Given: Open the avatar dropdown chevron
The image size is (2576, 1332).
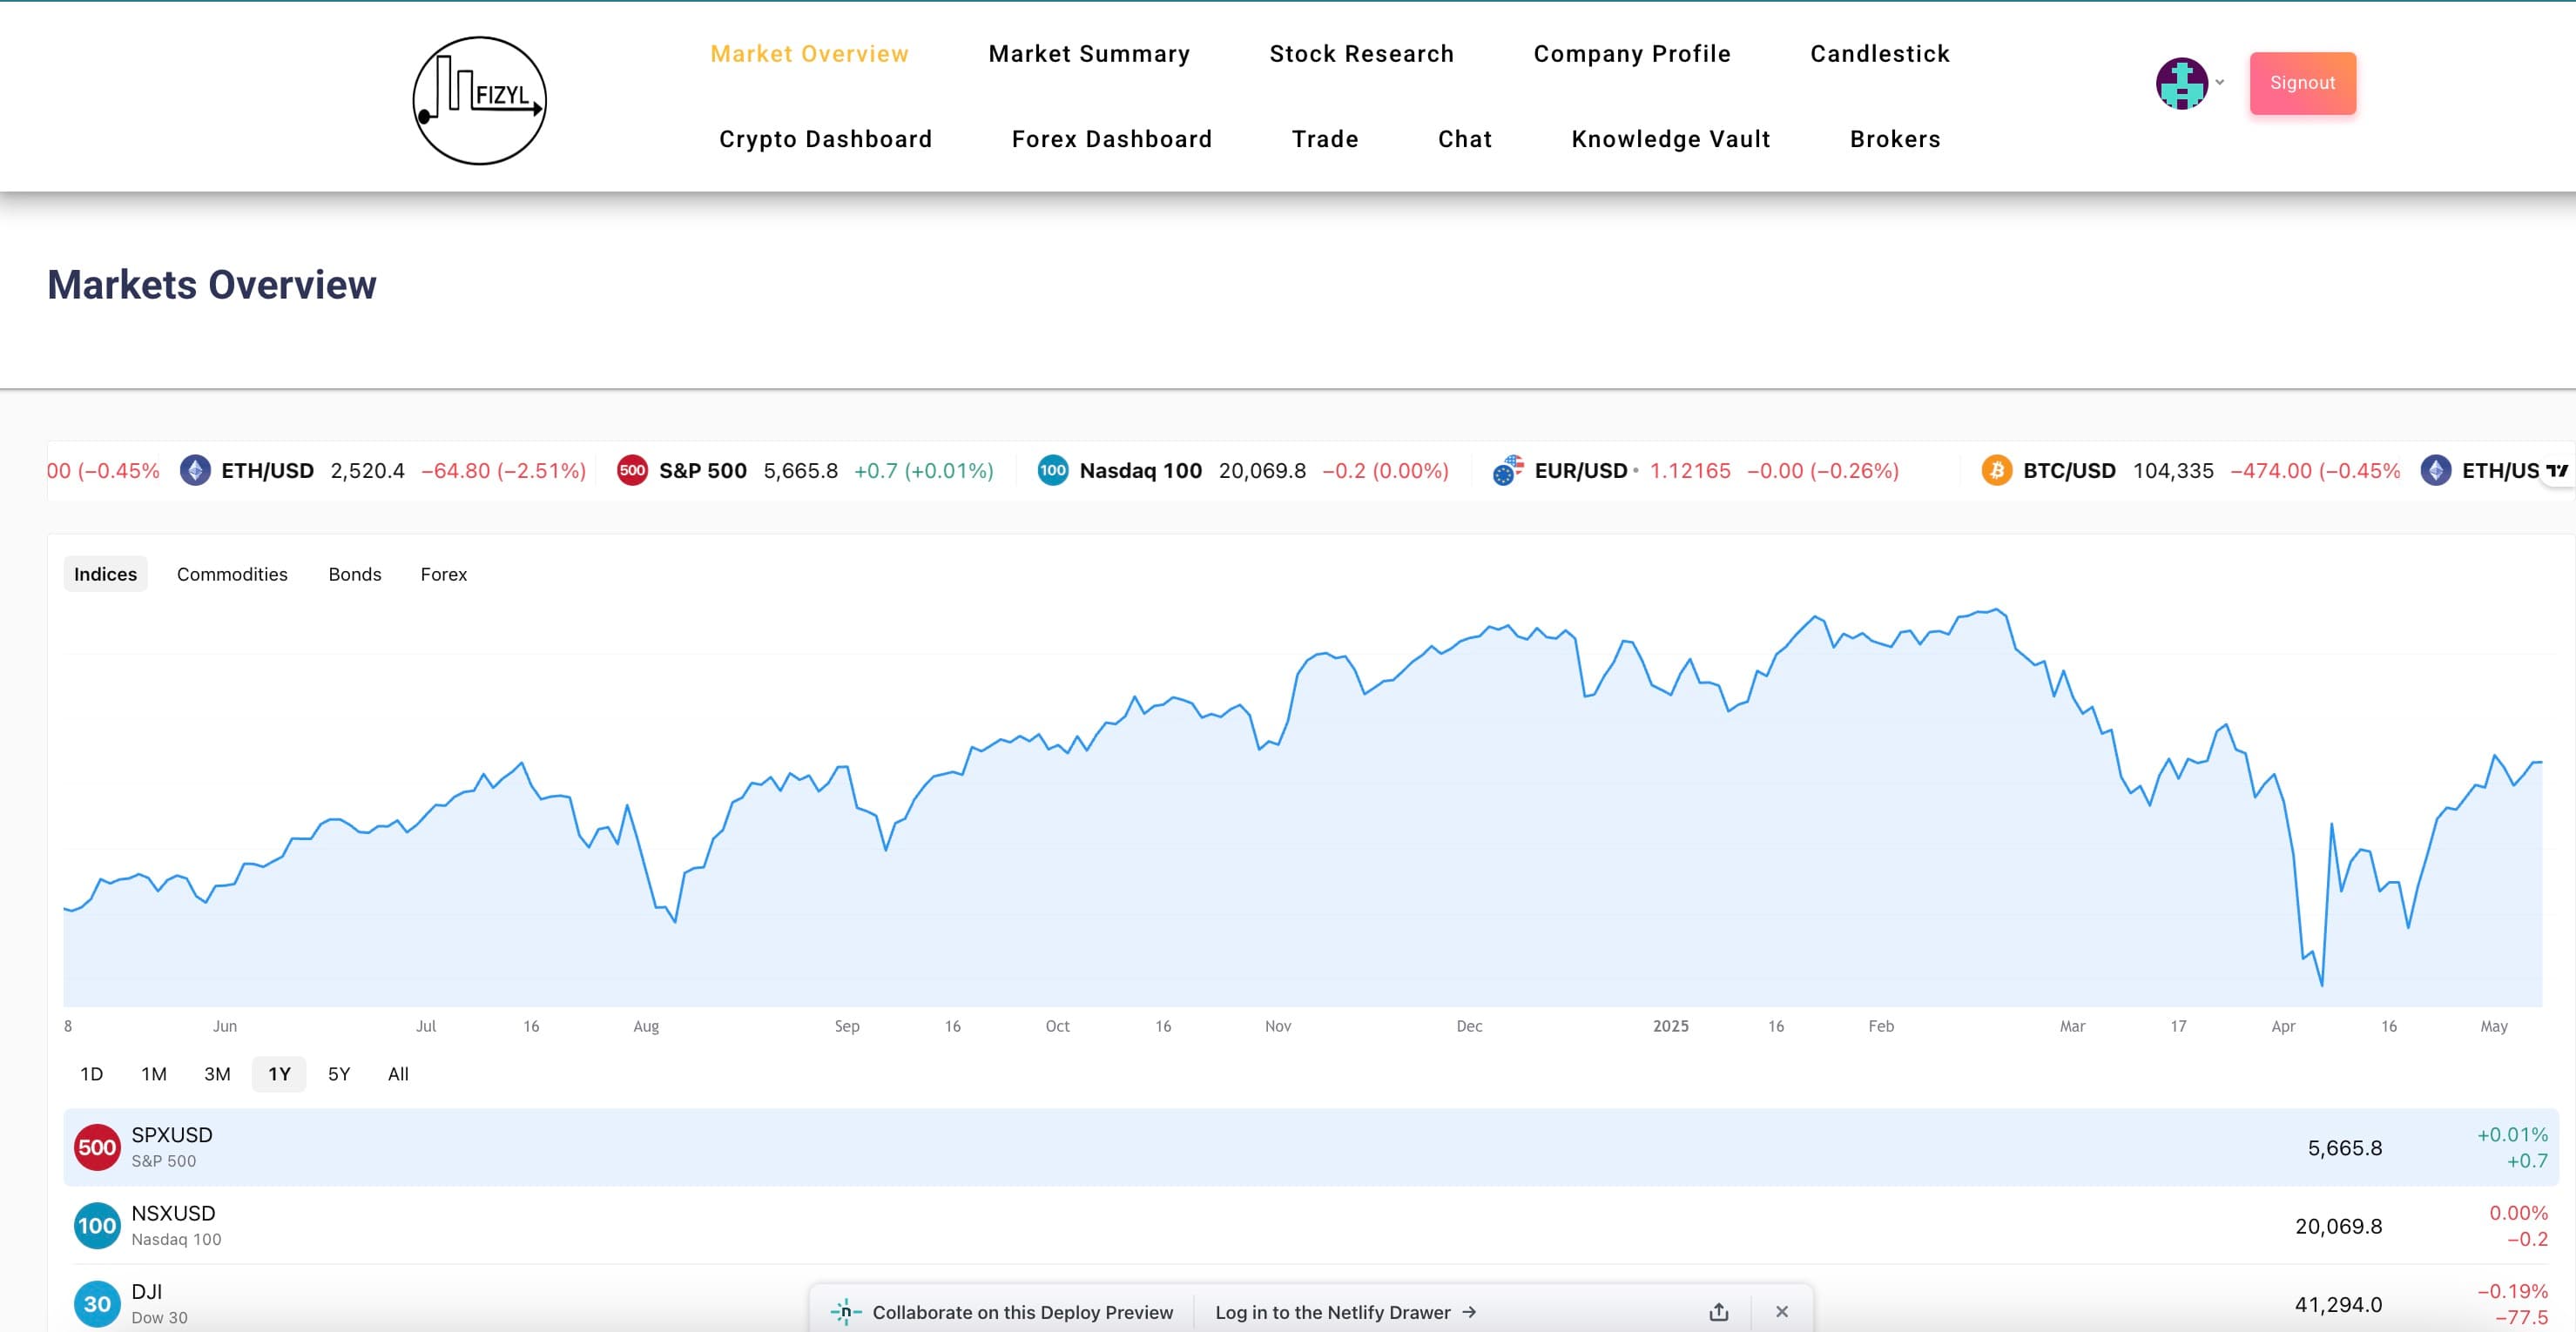Looking at the screenshot, I should click(x=2220, y=84).
